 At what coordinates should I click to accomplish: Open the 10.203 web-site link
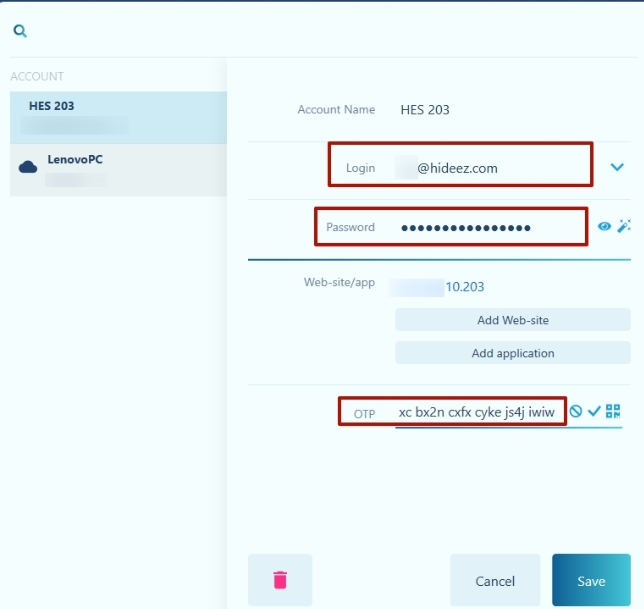coord(464,287)
